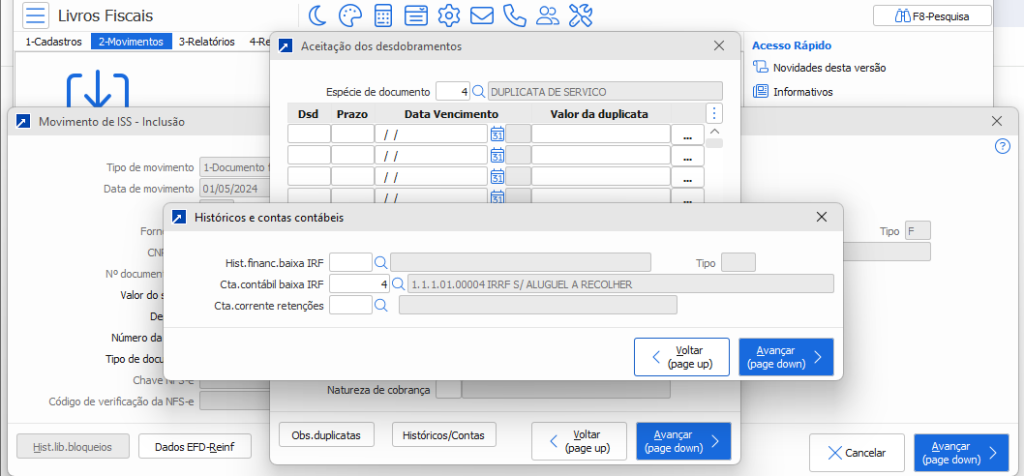Click ellipsis button in first duplicata row
This screenshot has height=476, width=1024.
[x=687, y=135]
